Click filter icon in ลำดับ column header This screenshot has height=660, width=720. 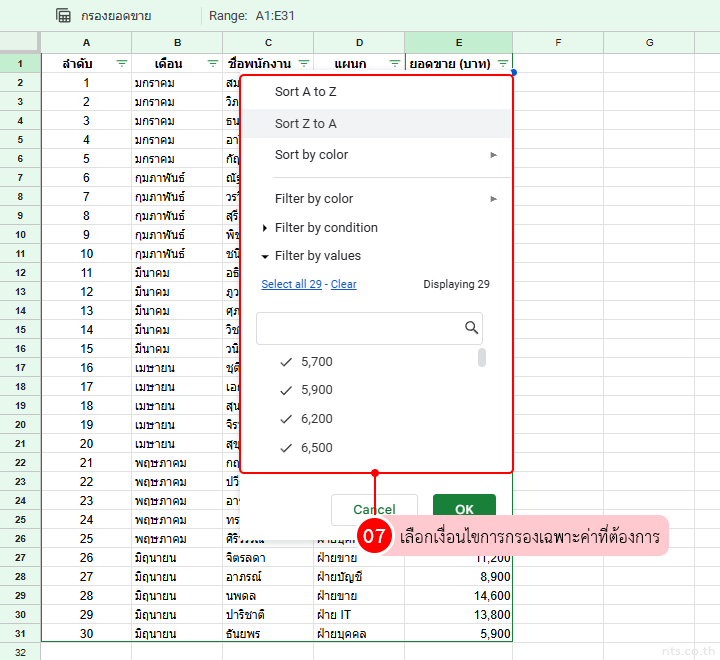coord(122,63)
